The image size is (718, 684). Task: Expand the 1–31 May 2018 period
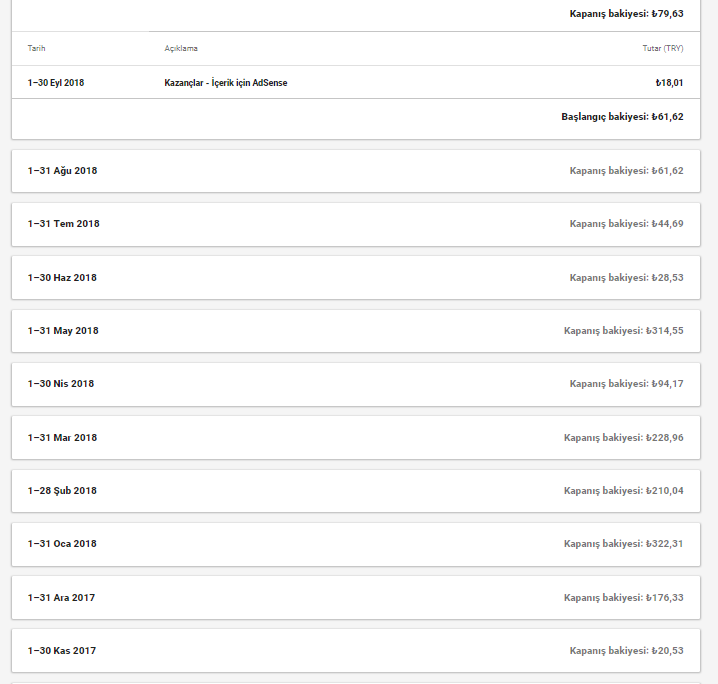pos(356,331)
